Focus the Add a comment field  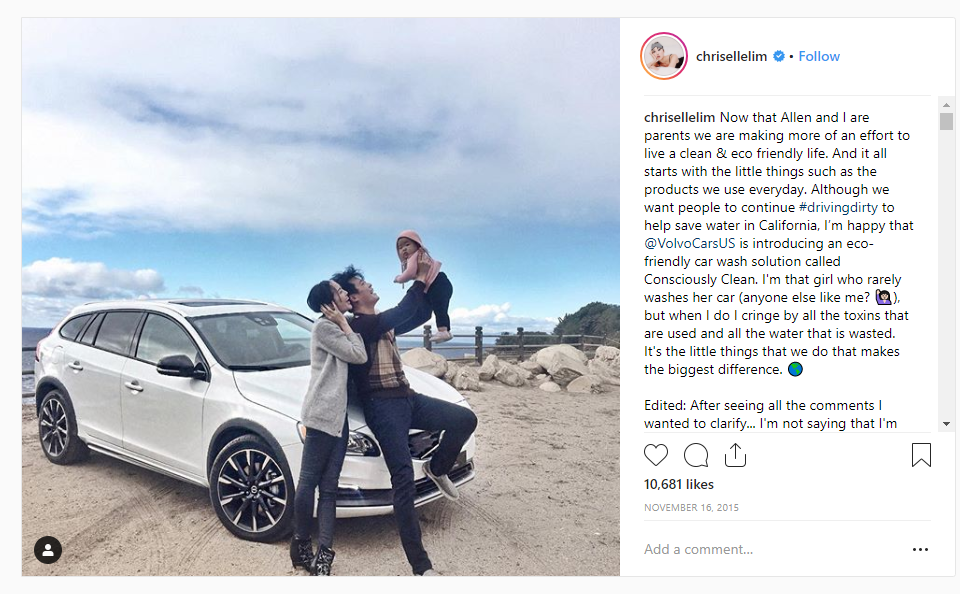[771, 549]
